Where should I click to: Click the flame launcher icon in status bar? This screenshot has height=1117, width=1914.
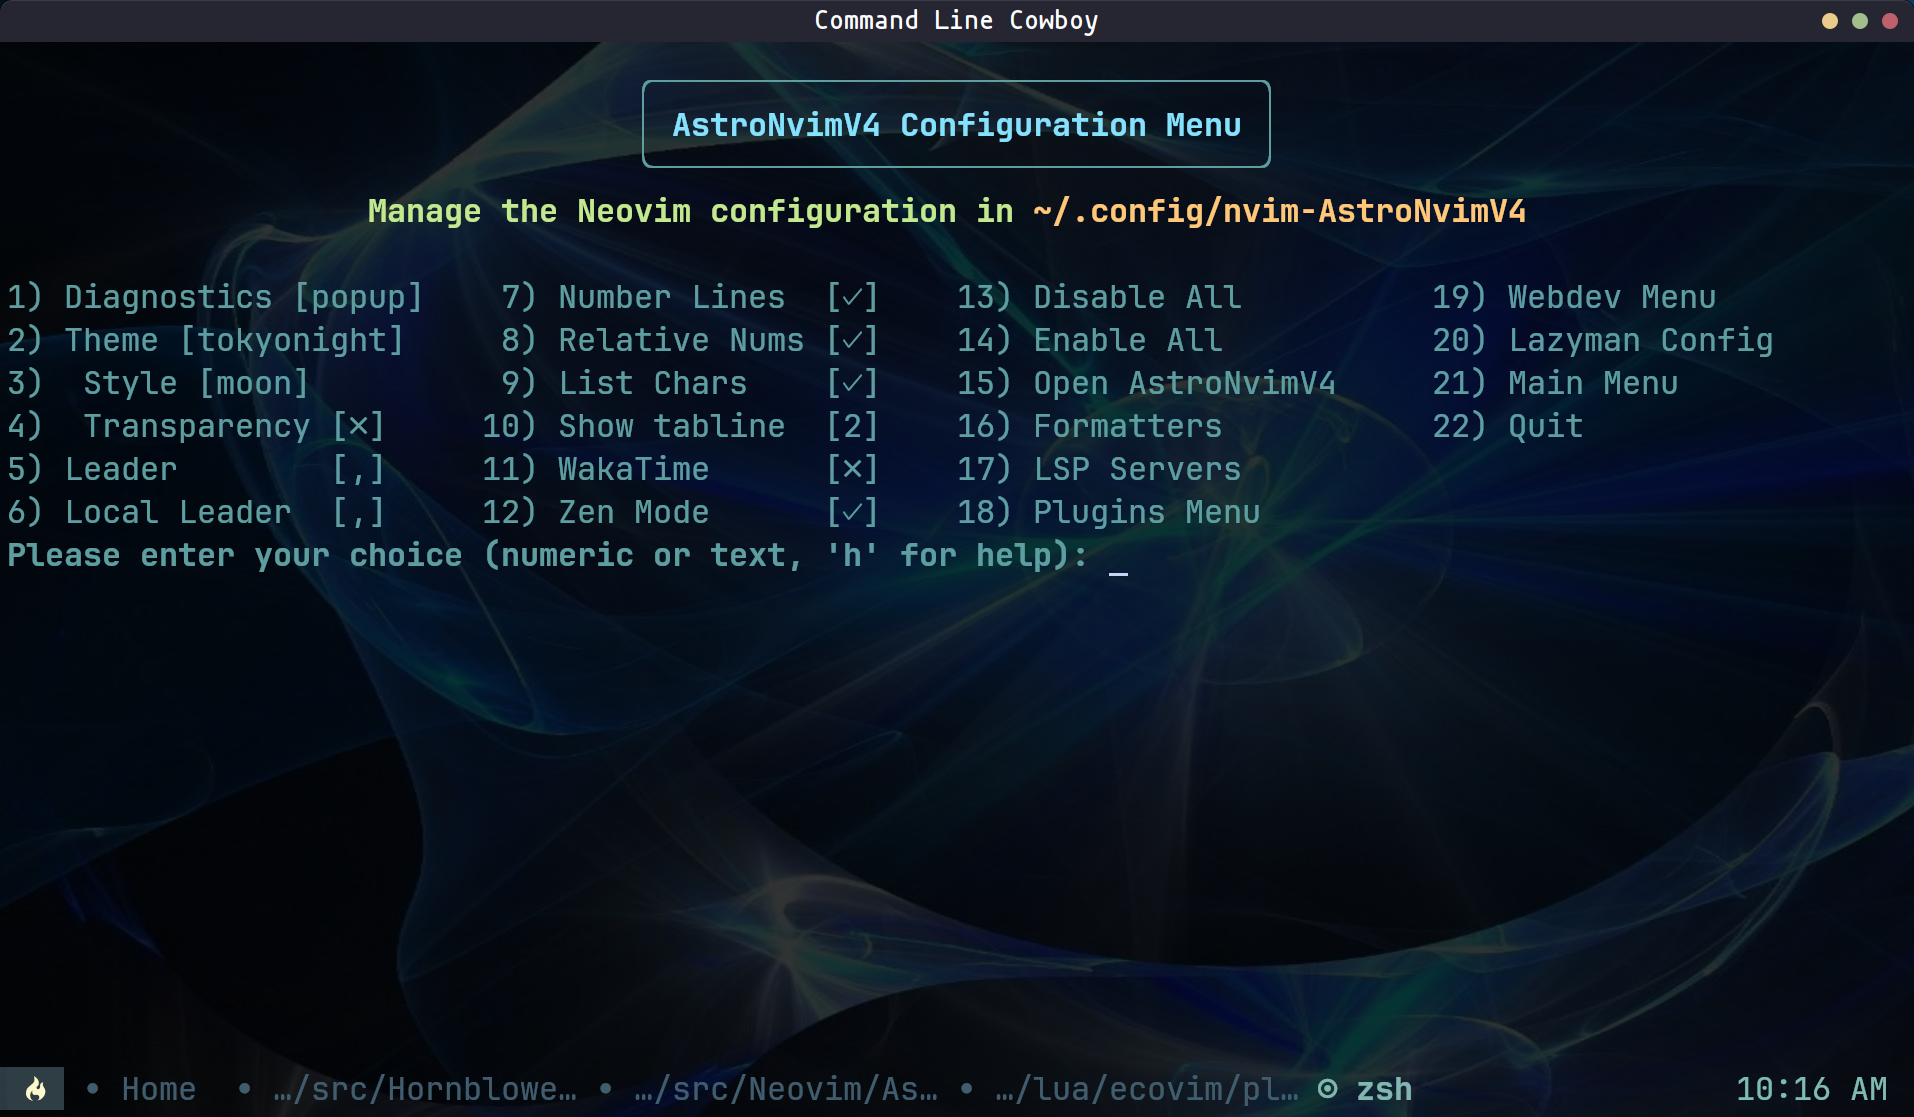click(x=35, y=1089)
